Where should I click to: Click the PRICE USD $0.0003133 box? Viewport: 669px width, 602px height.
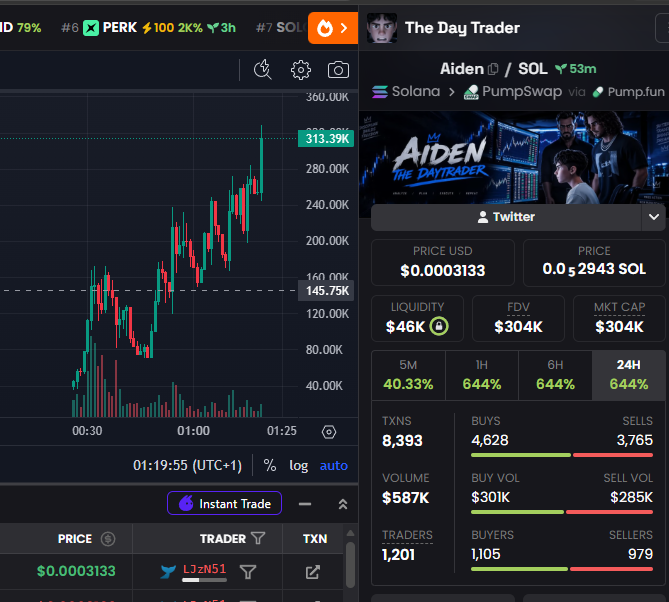(442, 263)
